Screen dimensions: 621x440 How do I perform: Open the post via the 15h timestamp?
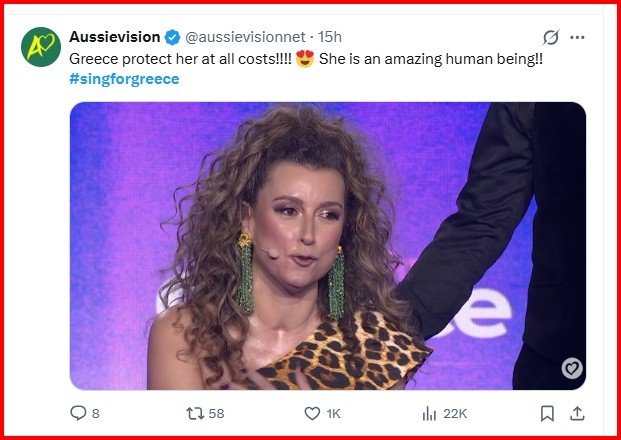pyautogui.click(x=329, y=37)
